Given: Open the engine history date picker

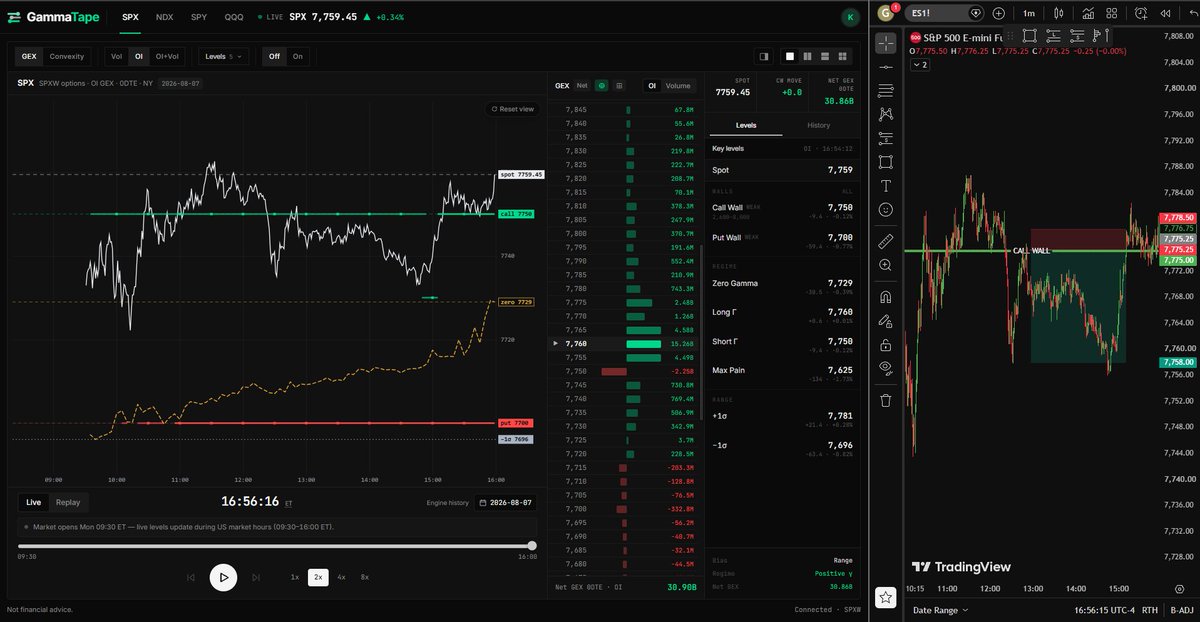Looking at the screenshot, I should point(507,502).
